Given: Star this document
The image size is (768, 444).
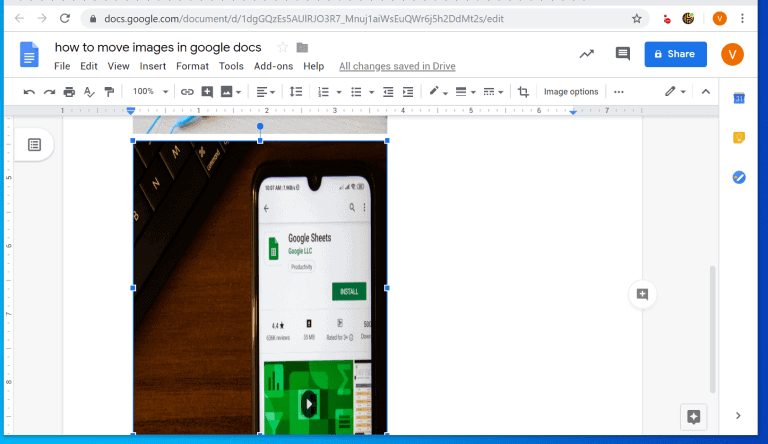Looking at the screenshot, I should point(282,47).
